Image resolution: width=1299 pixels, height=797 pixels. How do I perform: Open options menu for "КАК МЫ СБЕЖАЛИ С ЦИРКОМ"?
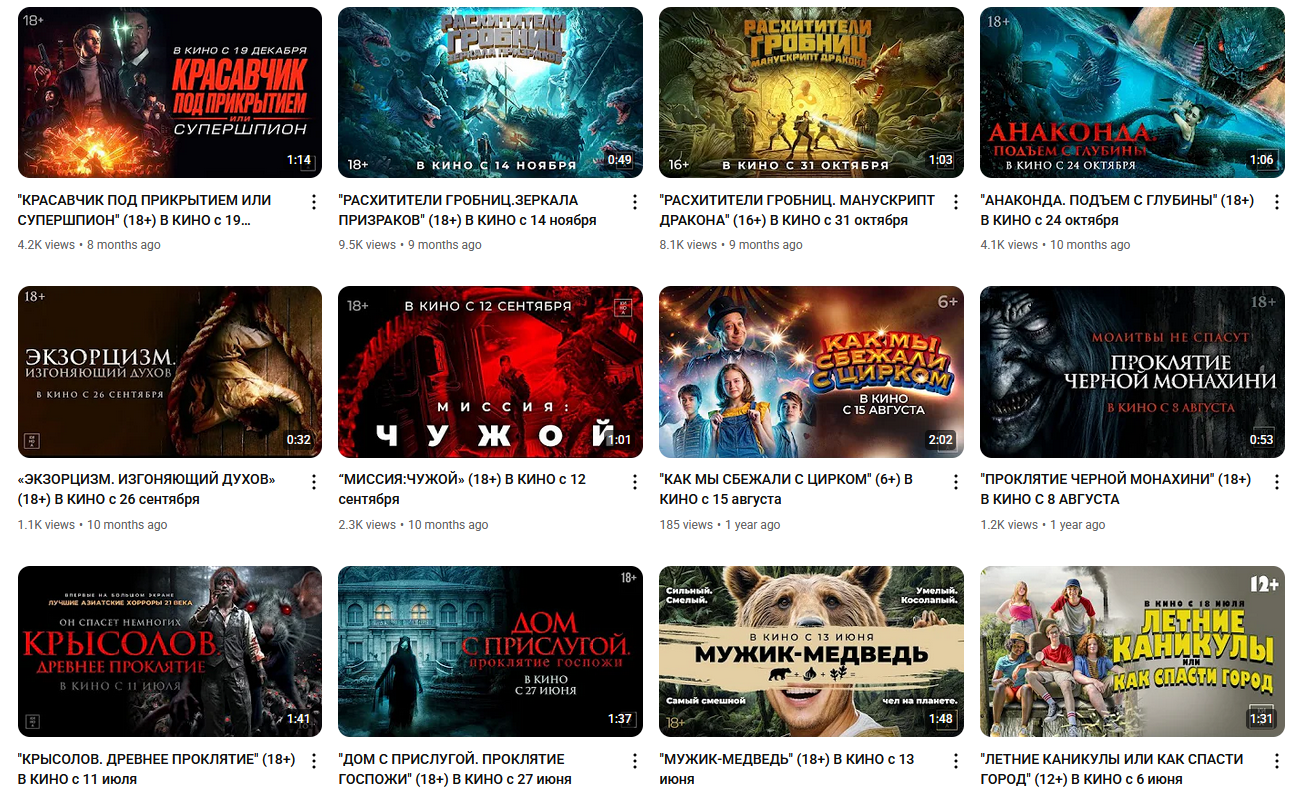[956, 482]
